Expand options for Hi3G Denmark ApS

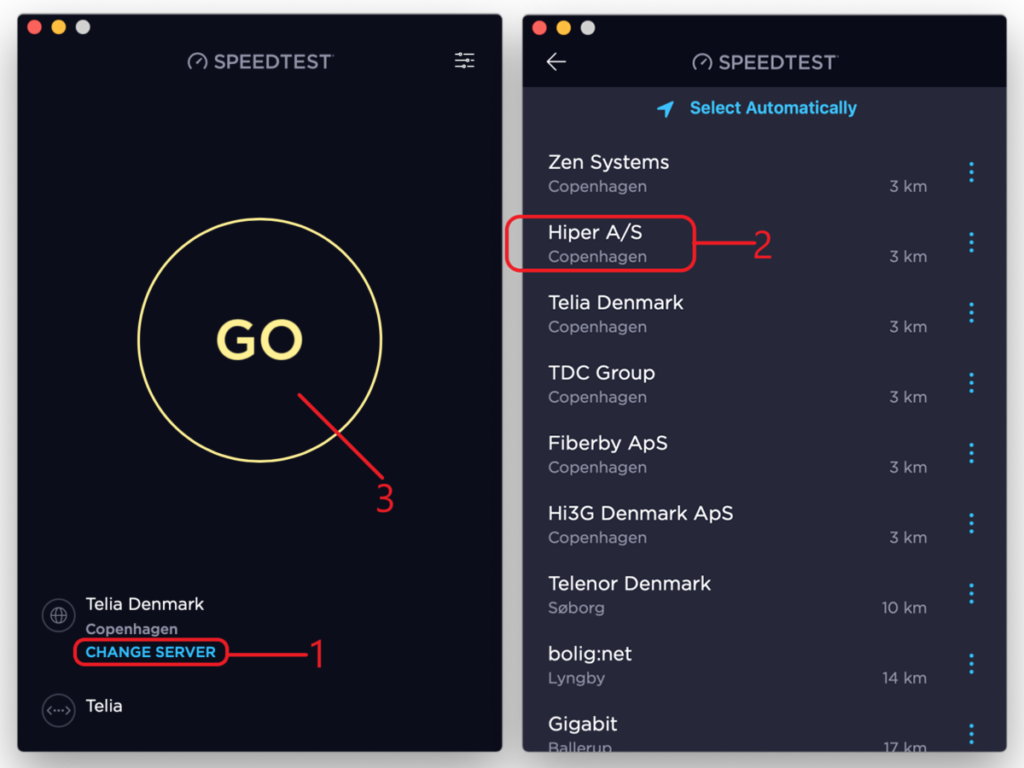(x=971, y=523)
